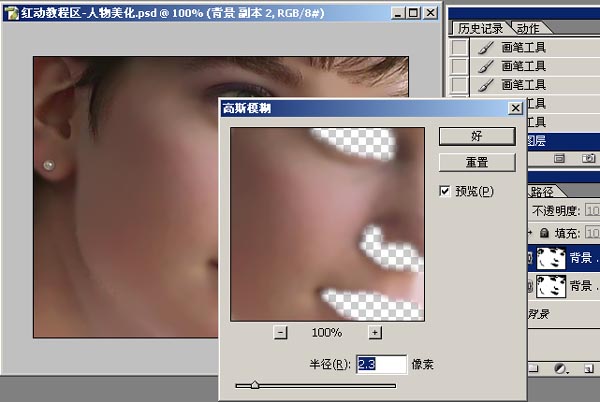Click the zoom in plus button in preview
600x402 pixels.
[375, 332]
